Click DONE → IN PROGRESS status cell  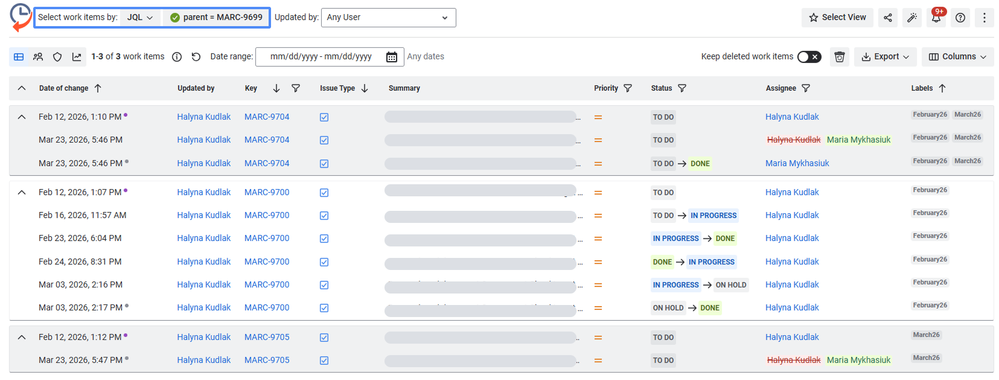(x=693, y=262)
